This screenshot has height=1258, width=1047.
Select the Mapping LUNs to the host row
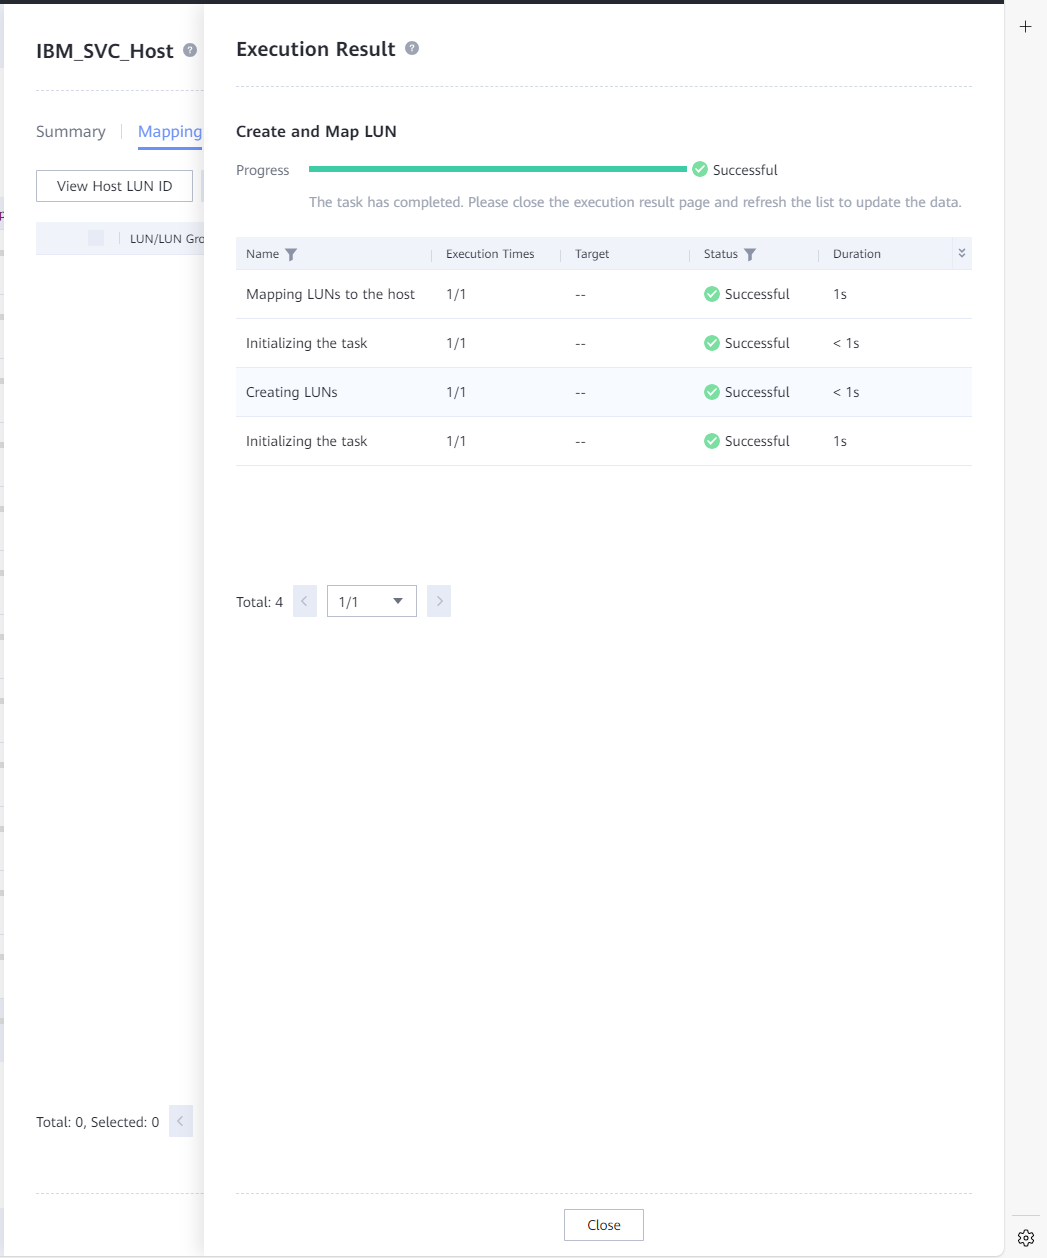pos(330,294)
